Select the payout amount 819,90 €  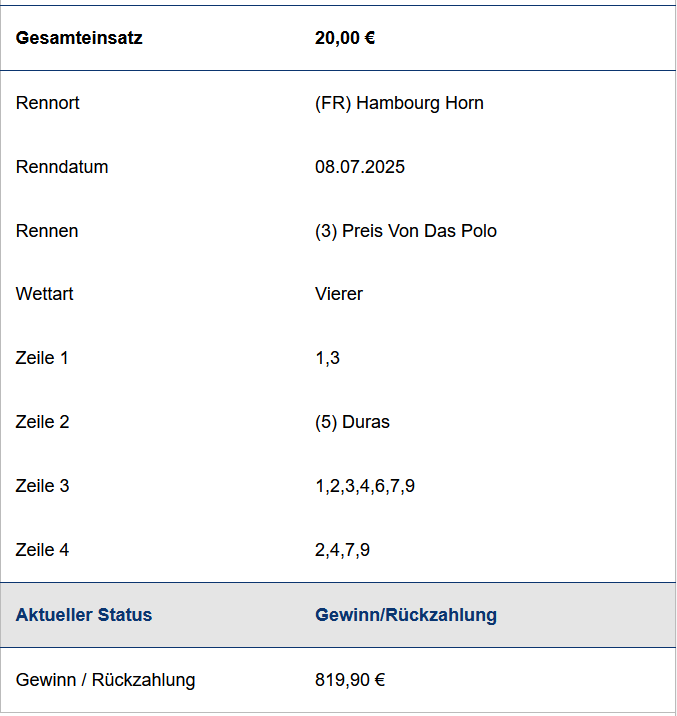[x=350, y=680]
